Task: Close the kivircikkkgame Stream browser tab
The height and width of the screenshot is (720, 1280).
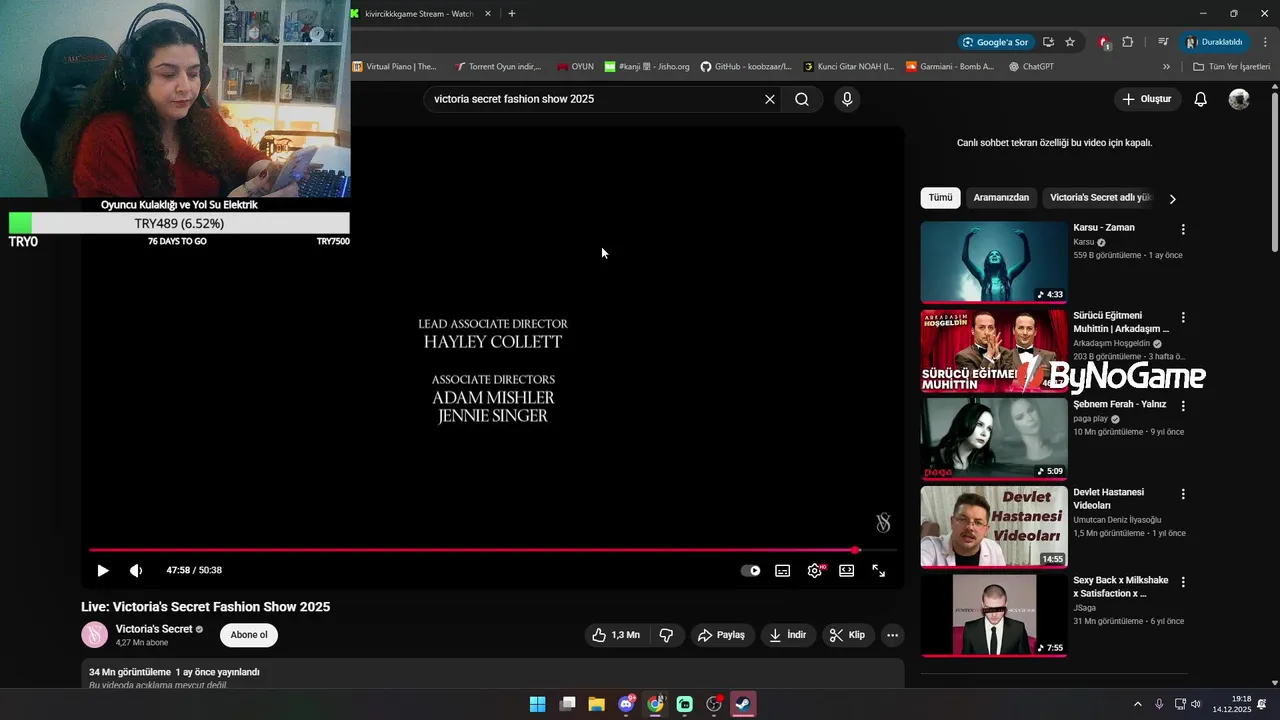Action: tap(488, 14)
